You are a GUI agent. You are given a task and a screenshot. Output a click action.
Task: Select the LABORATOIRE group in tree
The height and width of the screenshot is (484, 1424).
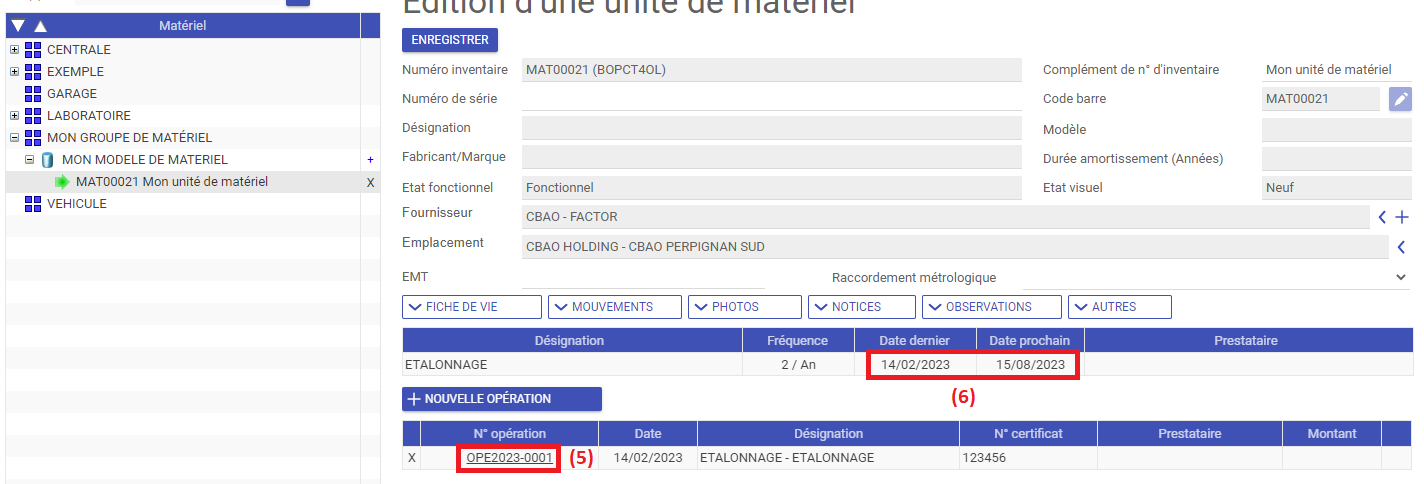tap(89, 116)
